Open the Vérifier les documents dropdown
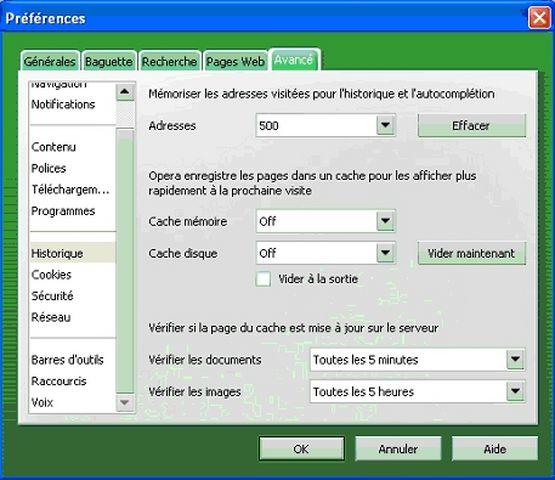Image resolution: width=555 pixels, height=480 pixels. coord(515,359)
